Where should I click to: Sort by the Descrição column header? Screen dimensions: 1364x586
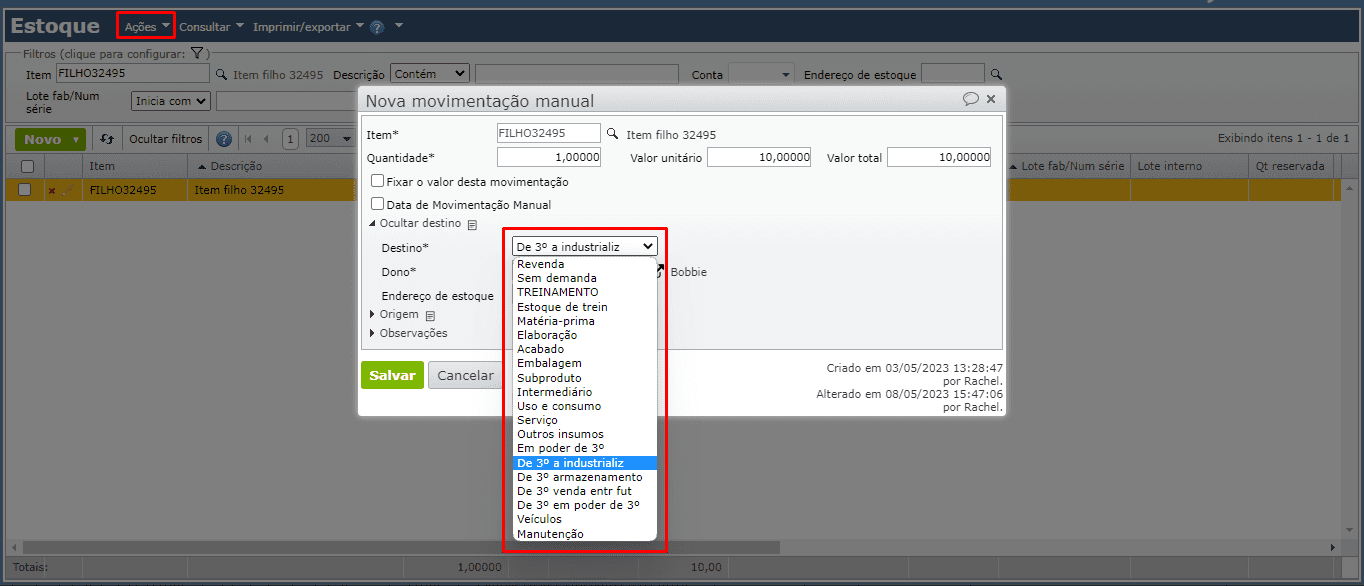point(238,166)
